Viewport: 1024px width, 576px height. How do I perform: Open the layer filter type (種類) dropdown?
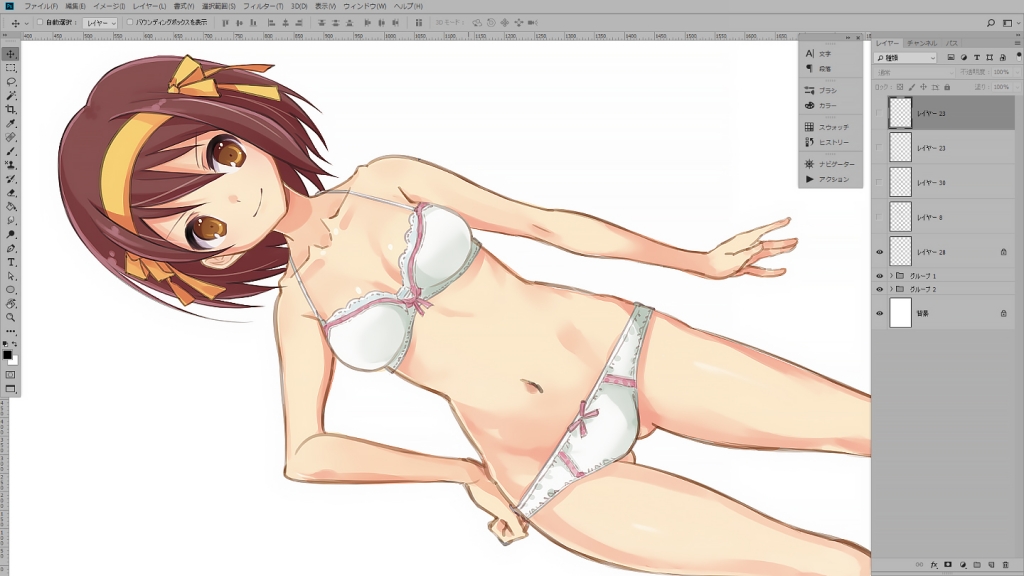pos(905,58)
